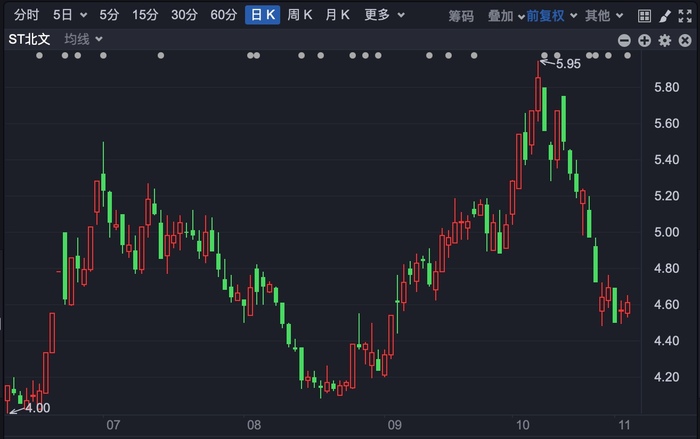Click the 5.95 high price marker
Screen dimensions: 700x439
pyautogui.click(x=568, y=64)
